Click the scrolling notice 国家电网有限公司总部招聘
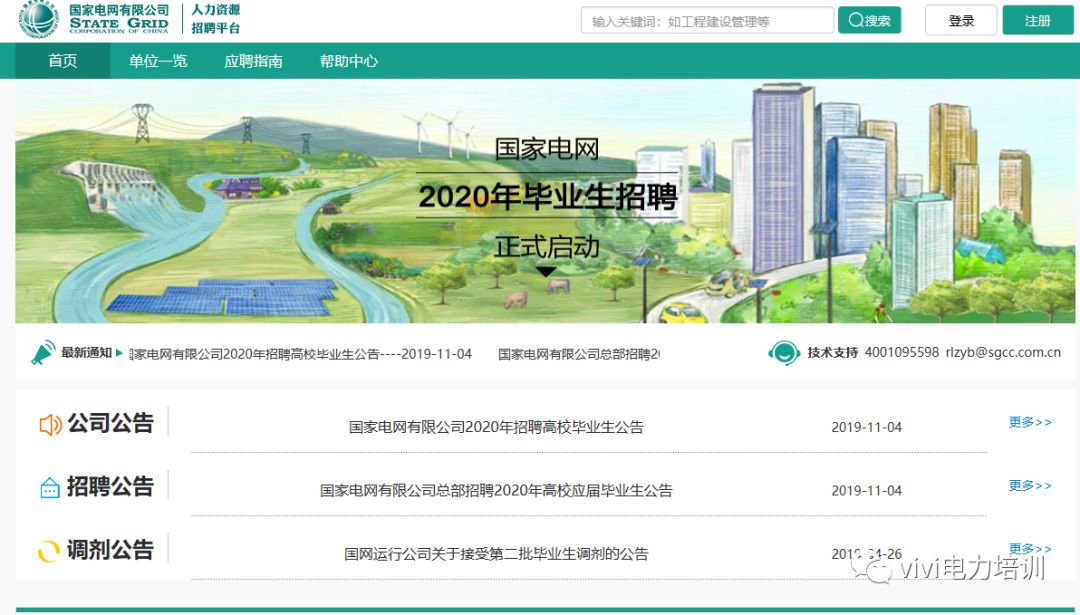Viewport: 1080px width, 615px height. (579, 354)
